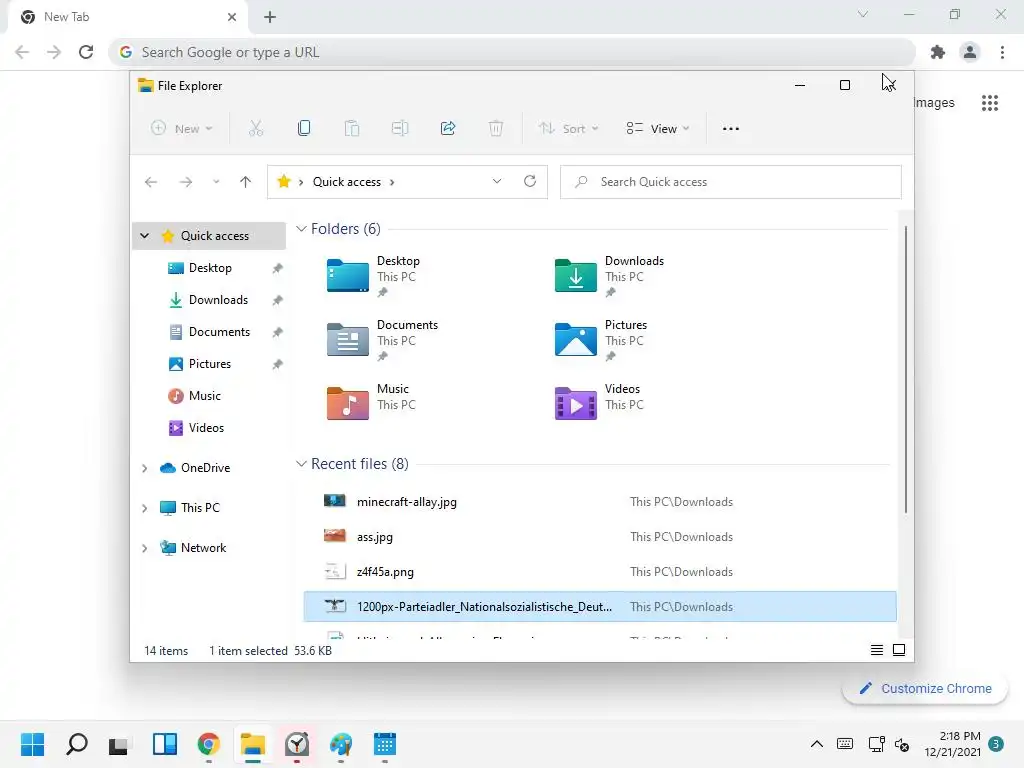Select Pictures in the navigation pane
The width and height of the screenshot is (1024, 768).
tap(210, 364)
